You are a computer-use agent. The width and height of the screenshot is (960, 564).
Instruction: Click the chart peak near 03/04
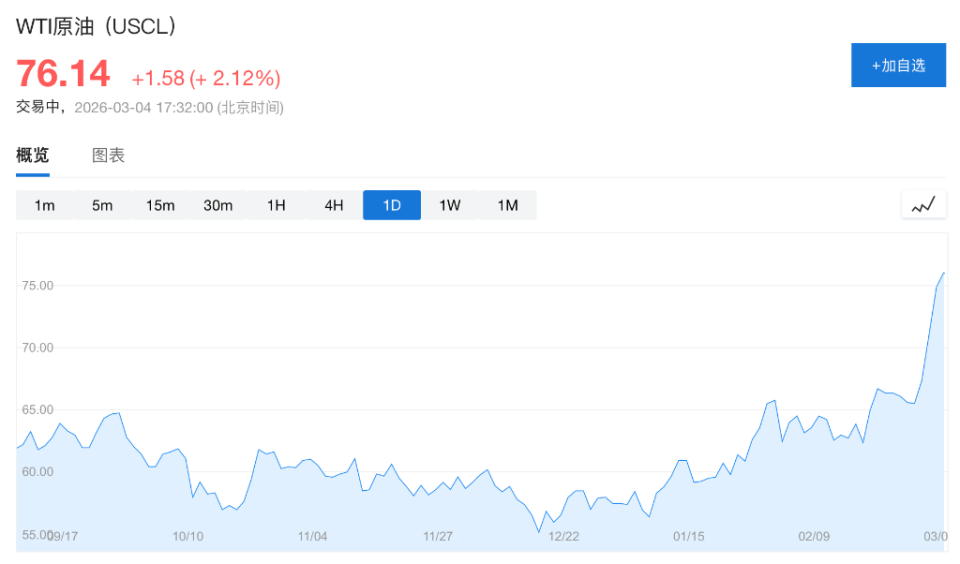click(943, 273)
